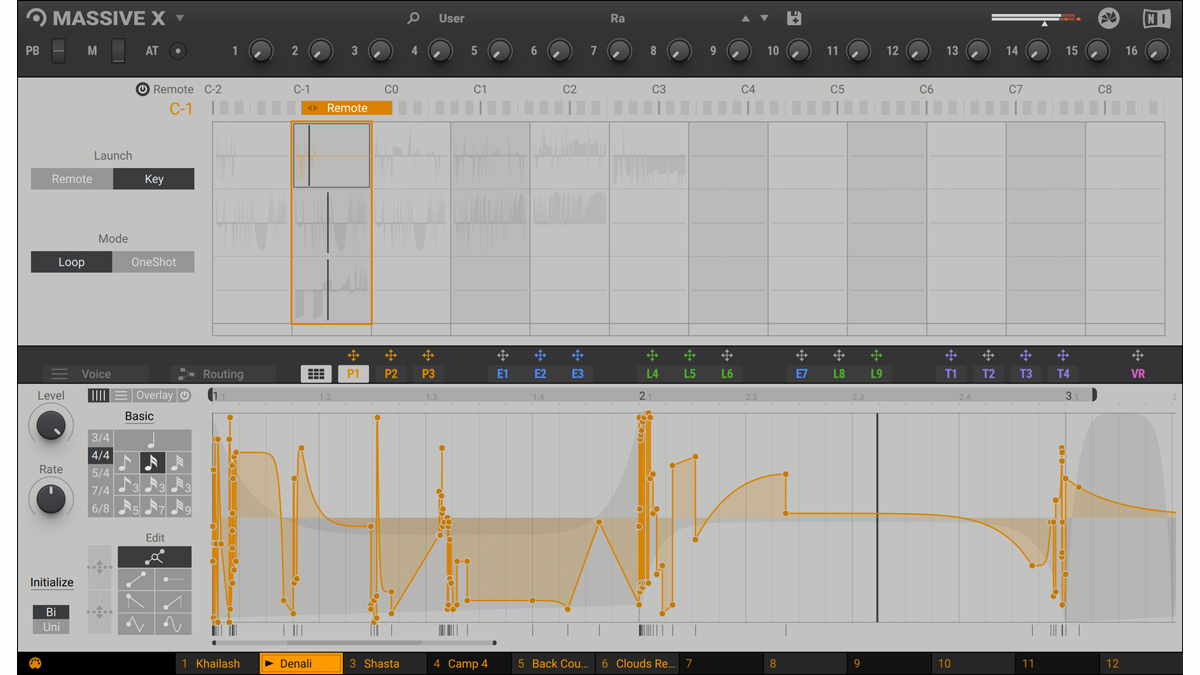Click the palette icon in bottom bar
This screenshot has width=1200, height=675.
35,663
